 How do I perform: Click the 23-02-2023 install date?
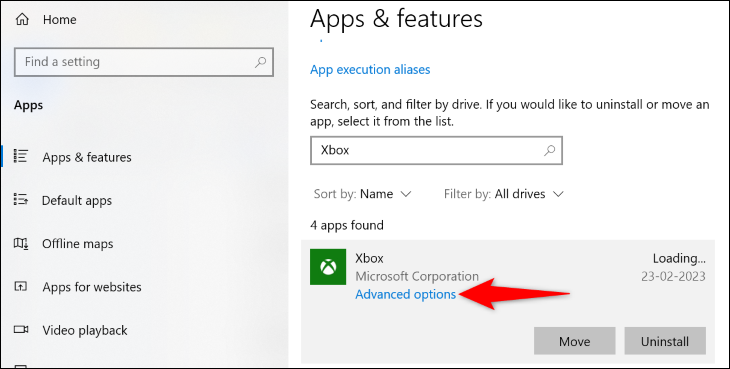tap(673, 276)
